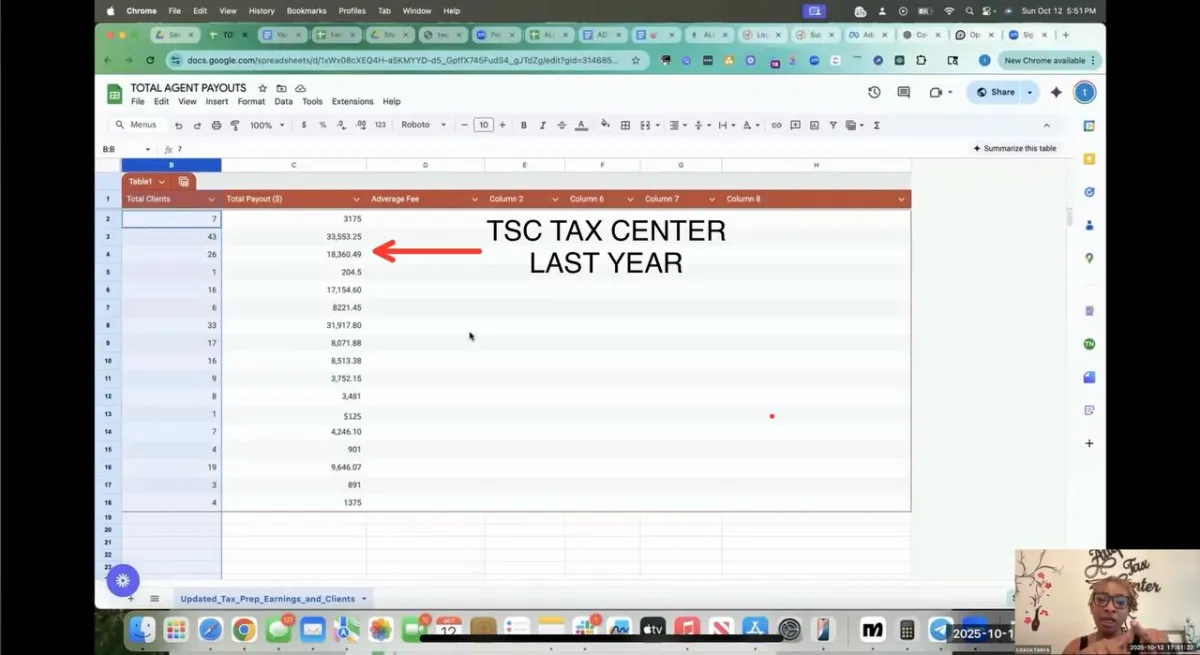The height and width of the screenshot is (655, 1200).
Task: Click Summarize this table
Action: (x=1014, y=149)
